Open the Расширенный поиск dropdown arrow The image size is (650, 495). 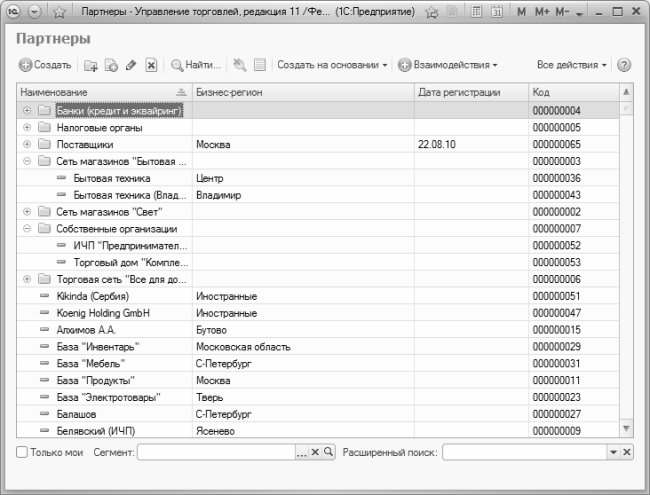tap(614, 452)
